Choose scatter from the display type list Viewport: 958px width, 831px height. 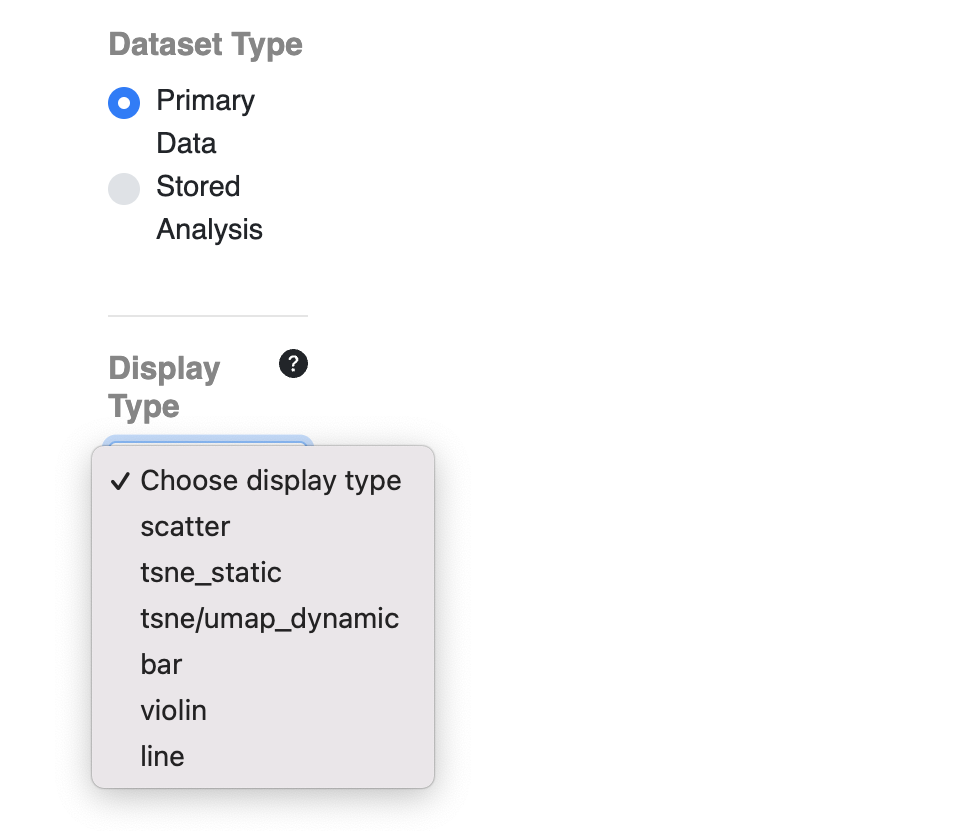263,527
